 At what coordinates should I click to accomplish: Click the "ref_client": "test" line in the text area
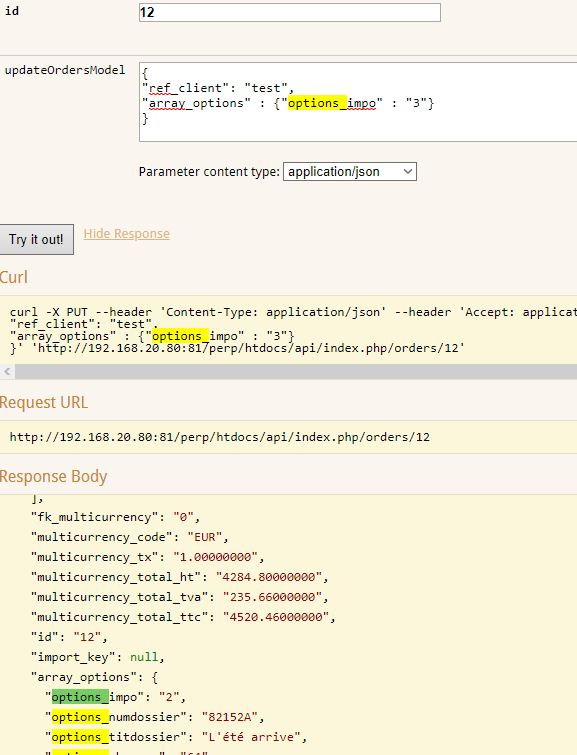tap(218, 88)
